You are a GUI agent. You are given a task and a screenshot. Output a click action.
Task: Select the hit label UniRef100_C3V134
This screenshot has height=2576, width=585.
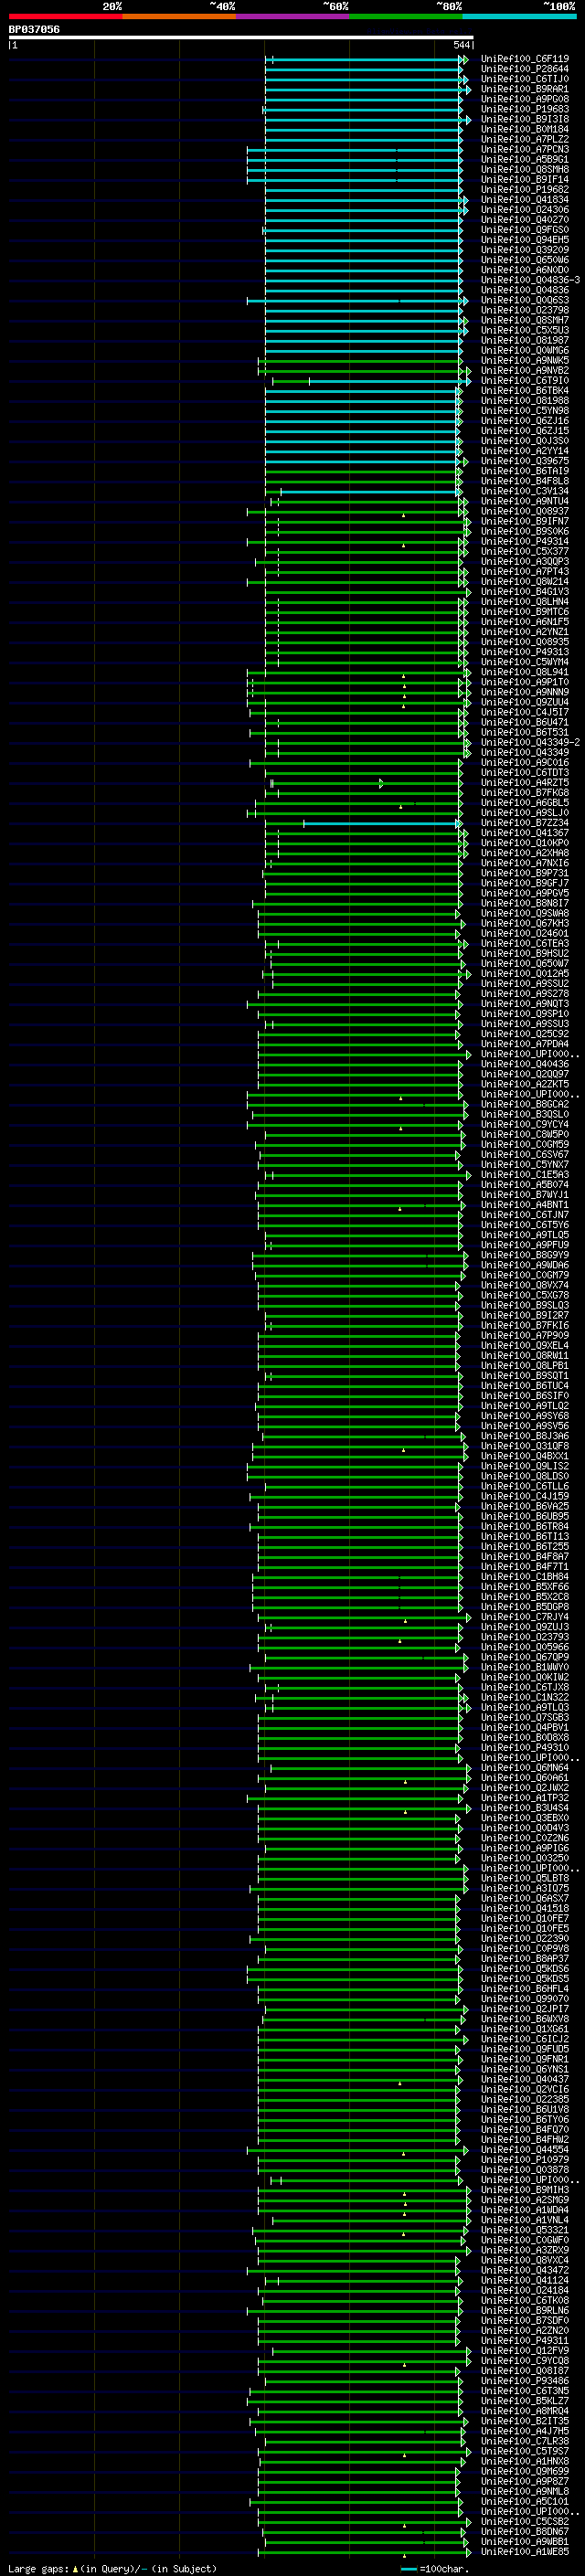point(524,492)
